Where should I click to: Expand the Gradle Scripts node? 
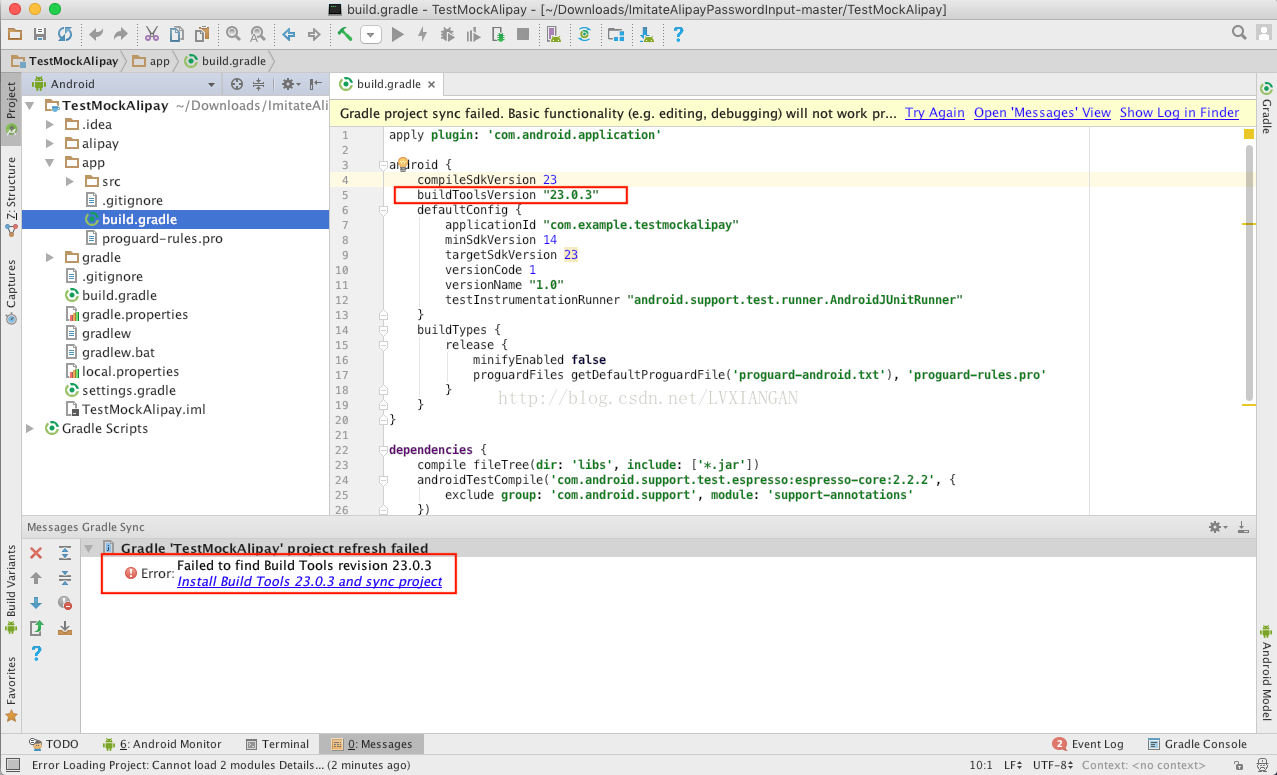point(31,429)
